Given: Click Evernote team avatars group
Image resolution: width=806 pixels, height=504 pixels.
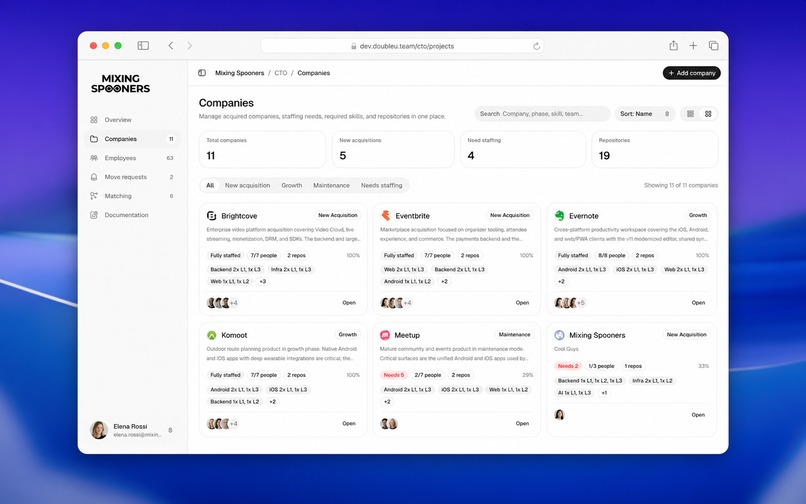Looking at the screenshot, I should coord(570,303).
